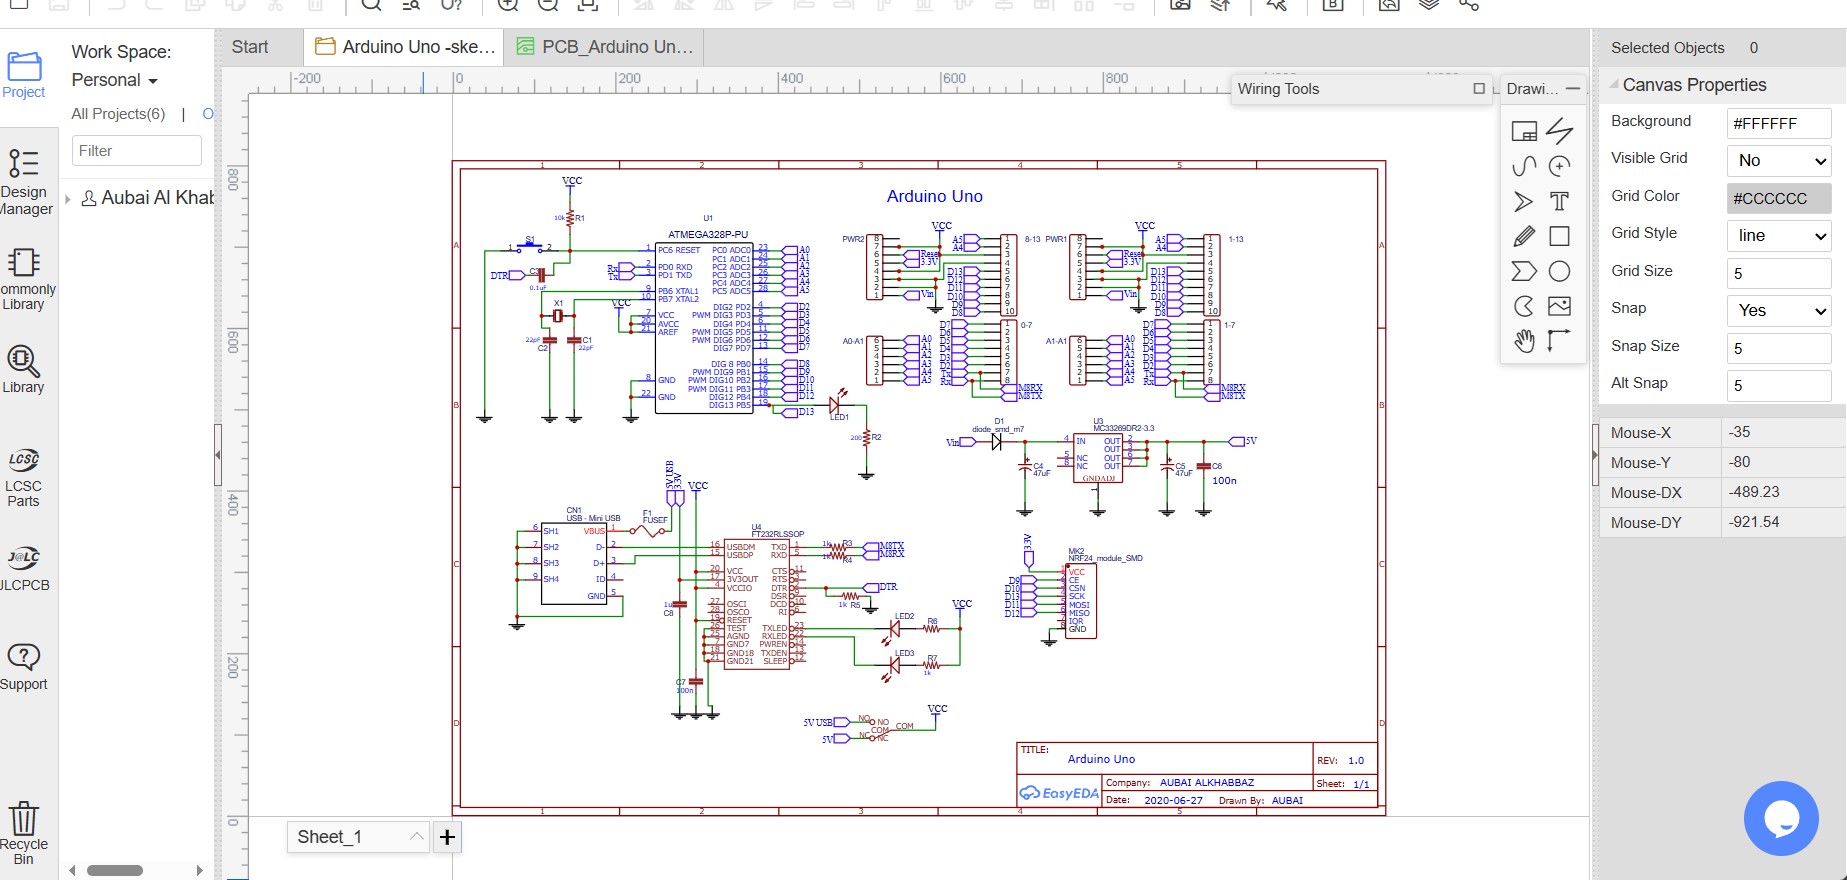This screenshot has width=1847, height=880.
Task: Click the project Filter input field
Action: (x=137, y=151)
